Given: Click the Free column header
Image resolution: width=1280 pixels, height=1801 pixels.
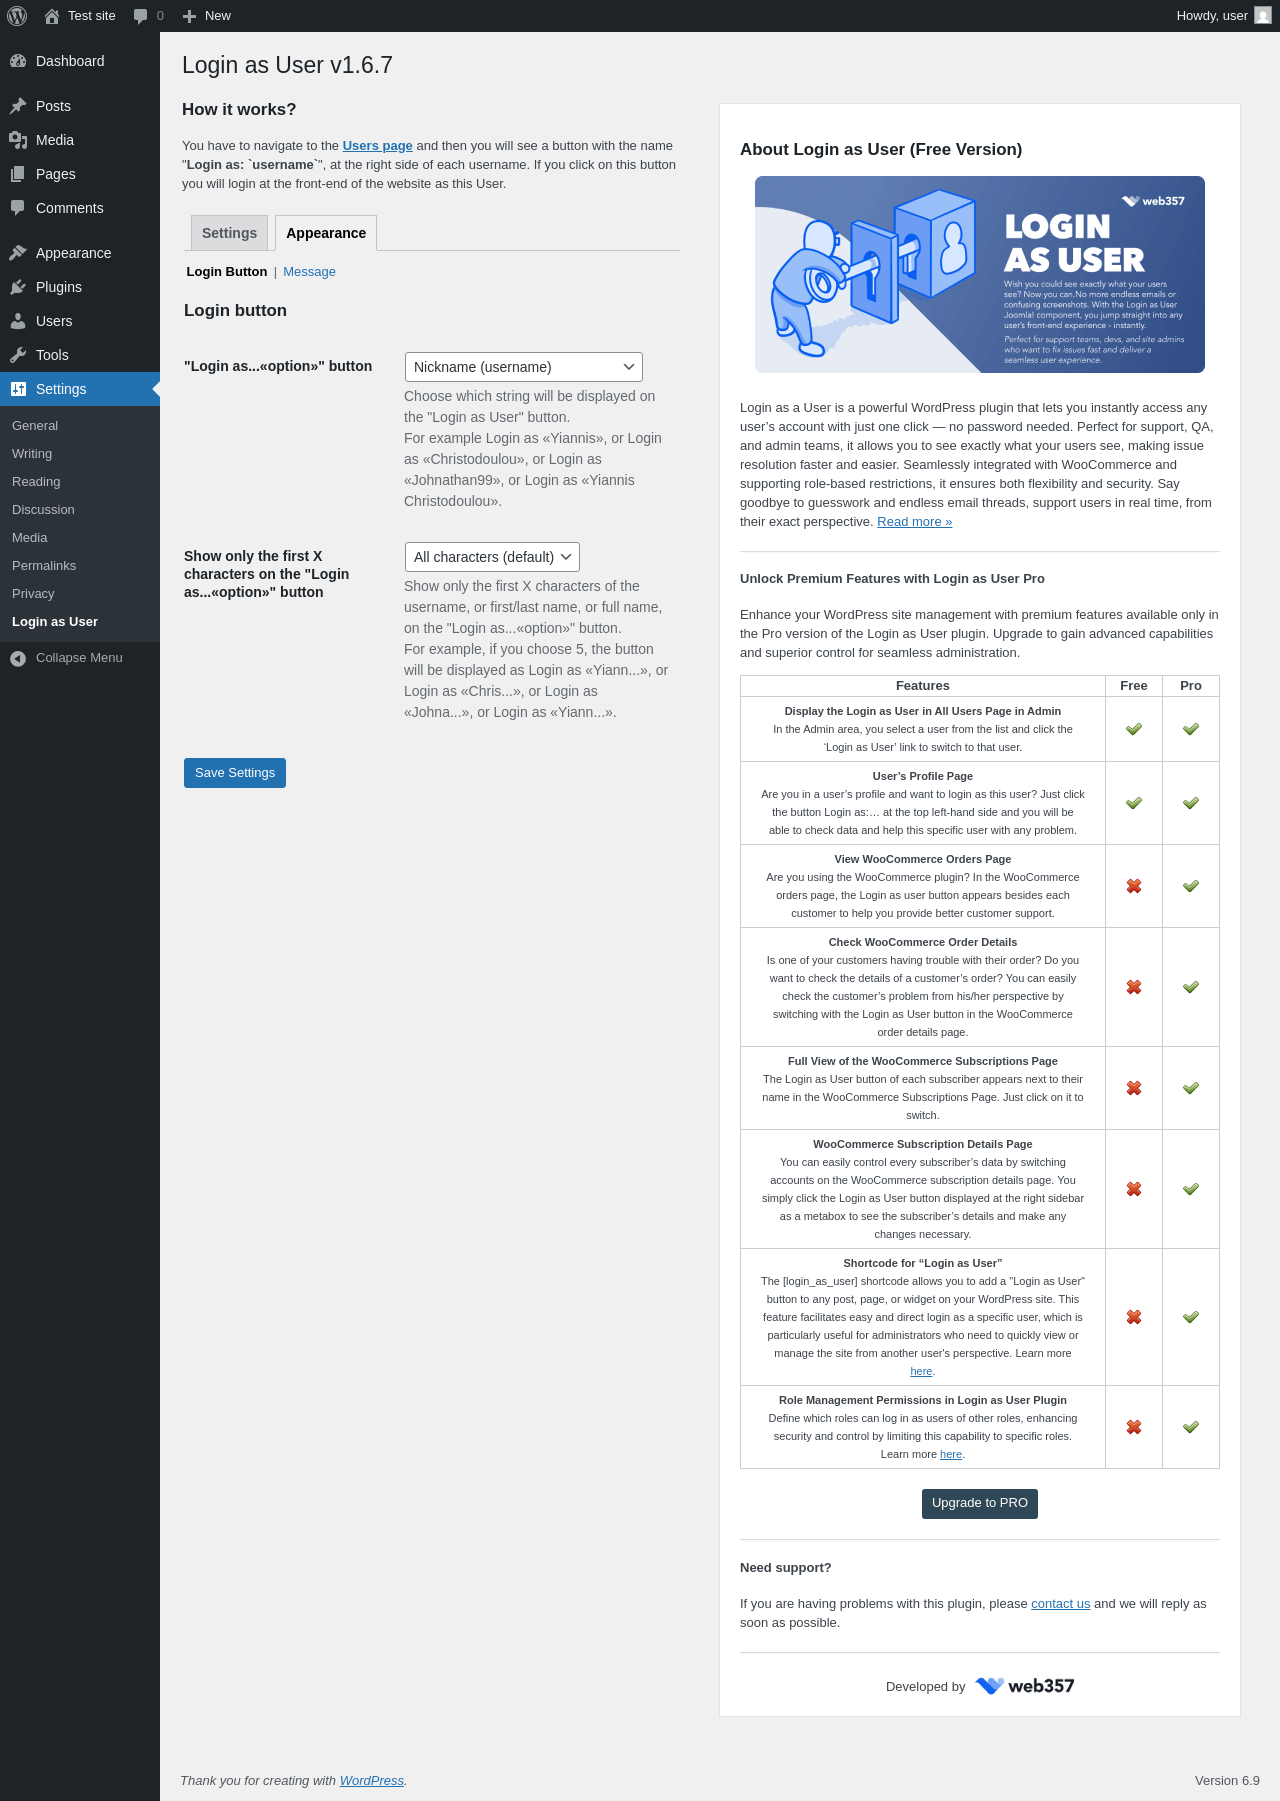Looking at the screenshot, I should click(x=1134, y=686).
